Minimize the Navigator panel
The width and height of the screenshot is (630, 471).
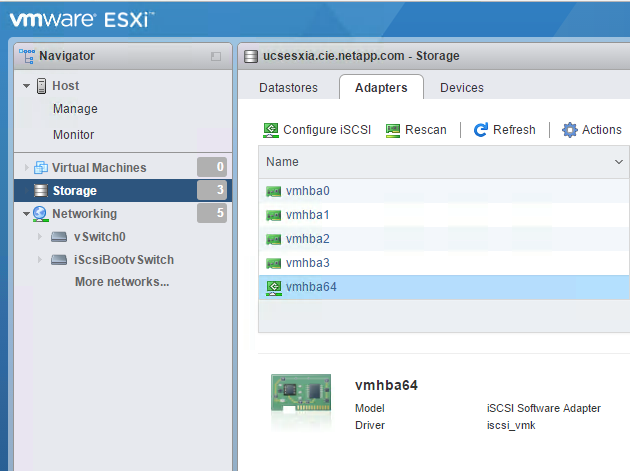coord(216,56)
